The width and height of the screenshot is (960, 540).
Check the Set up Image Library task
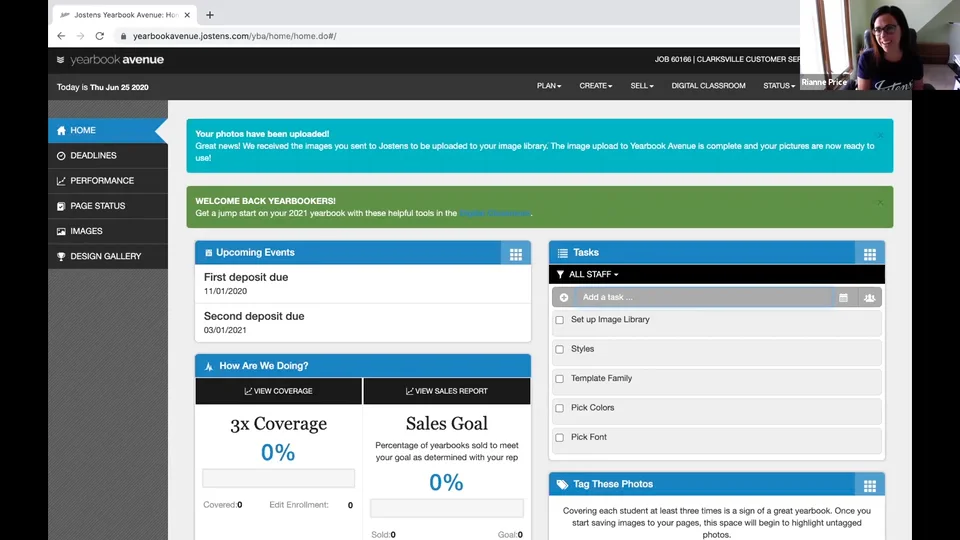(560, 320)
